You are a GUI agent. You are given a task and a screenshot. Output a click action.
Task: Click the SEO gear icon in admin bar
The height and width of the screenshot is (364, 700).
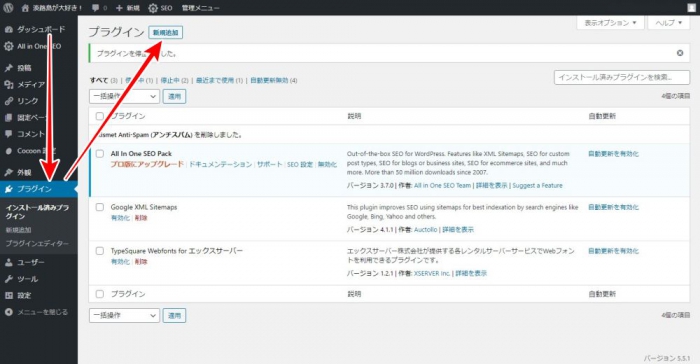coord(153,8)
